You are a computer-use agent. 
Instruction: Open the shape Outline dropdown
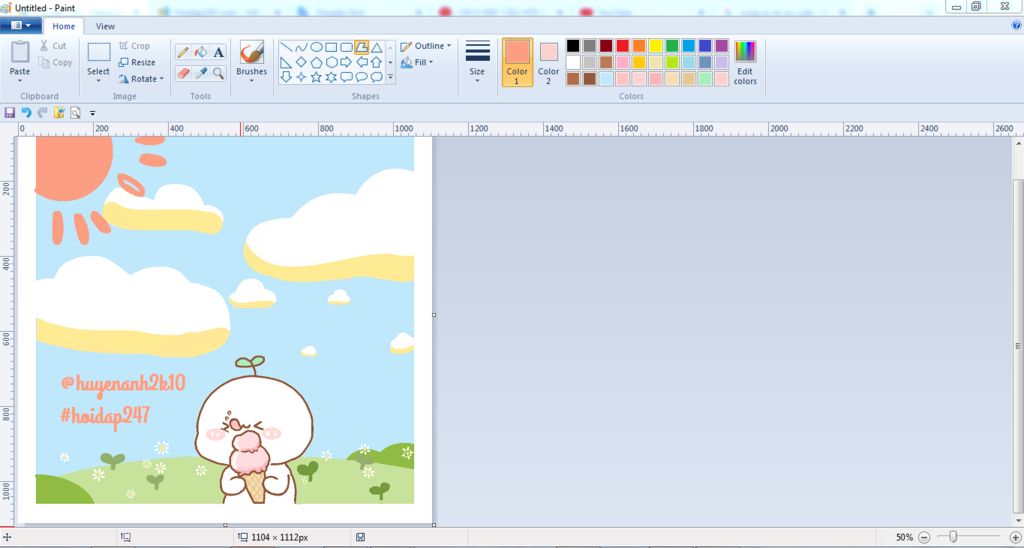point(426,46)
